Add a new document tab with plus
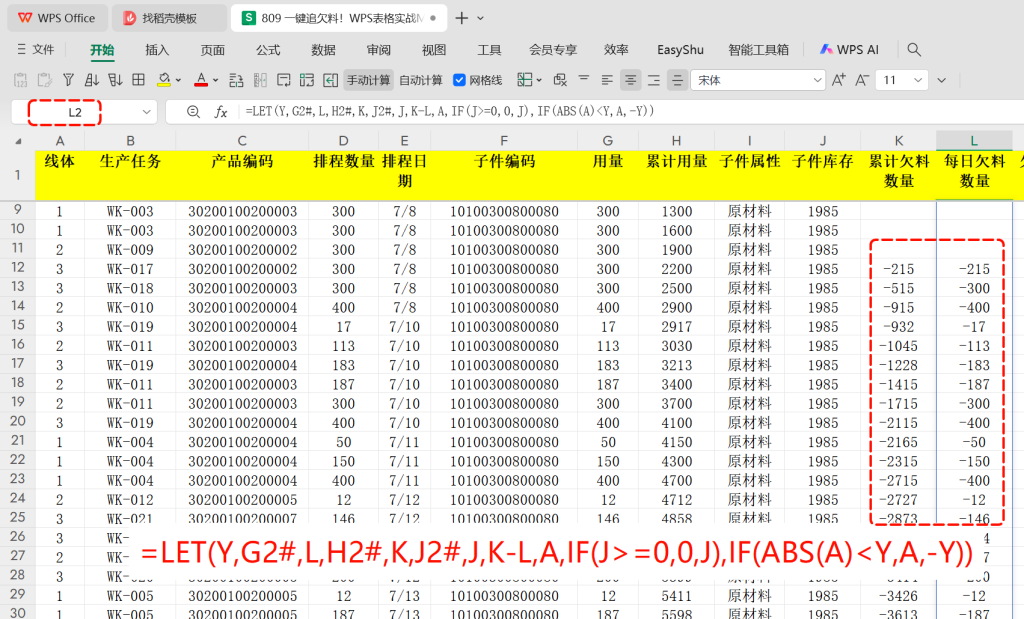Image resolution: width=1024 pixels, height=619 pixels. (462, 18)
